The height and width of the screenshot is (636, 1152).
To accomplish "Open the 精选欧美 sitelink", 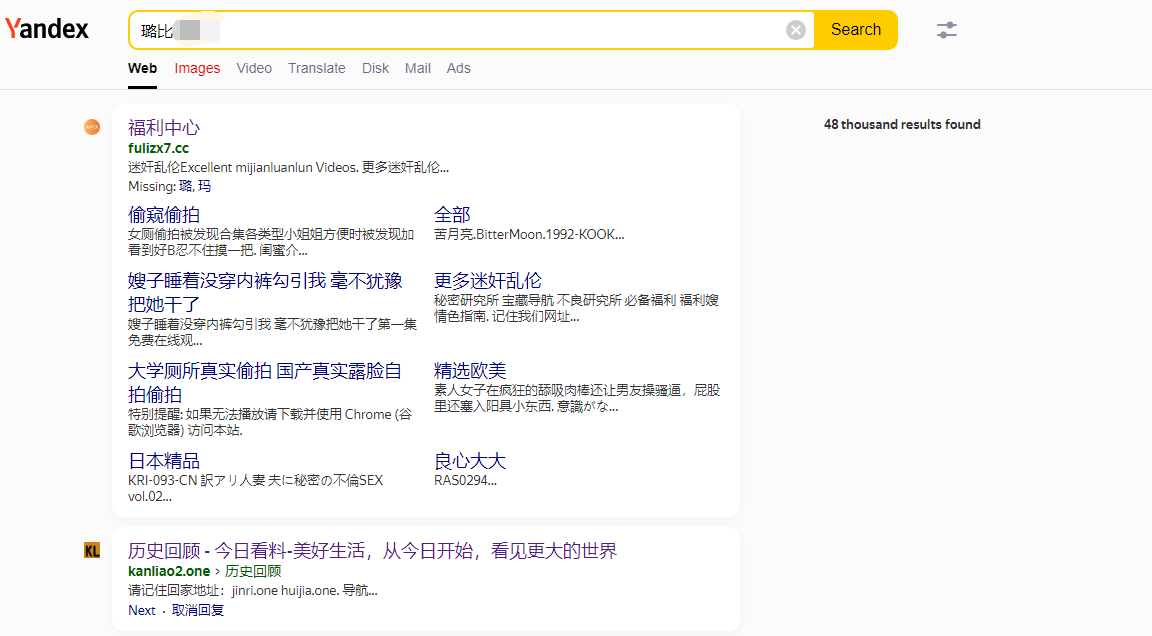I will click(x=470, y=371).
